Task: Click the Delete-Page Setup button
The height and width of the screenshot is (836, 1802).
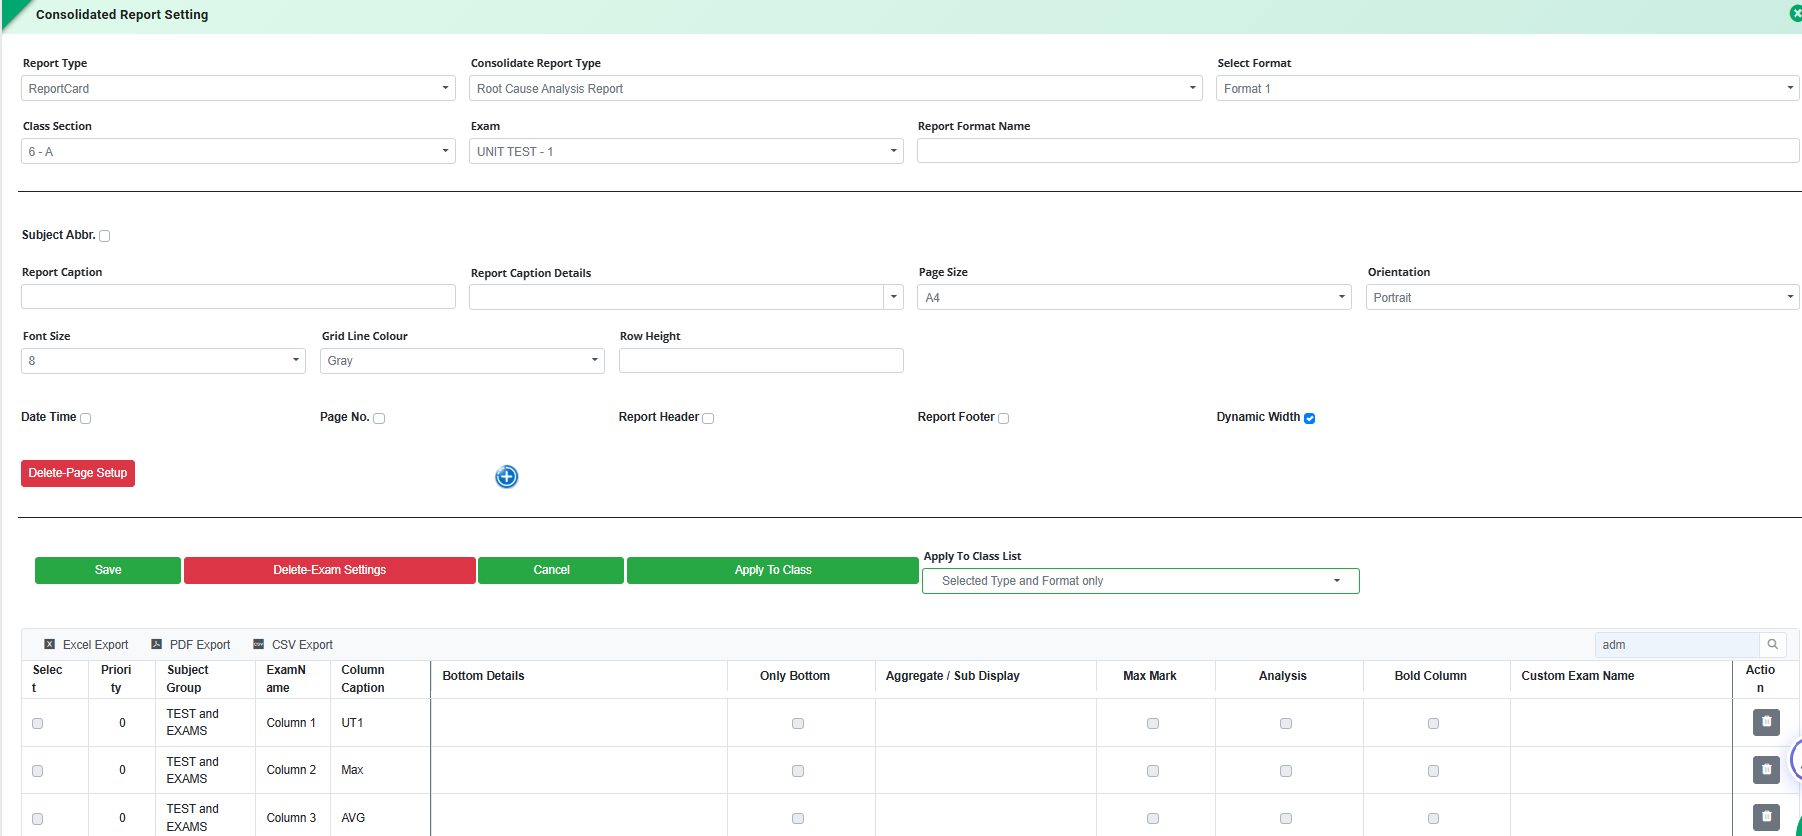Action: pos(78,473)
